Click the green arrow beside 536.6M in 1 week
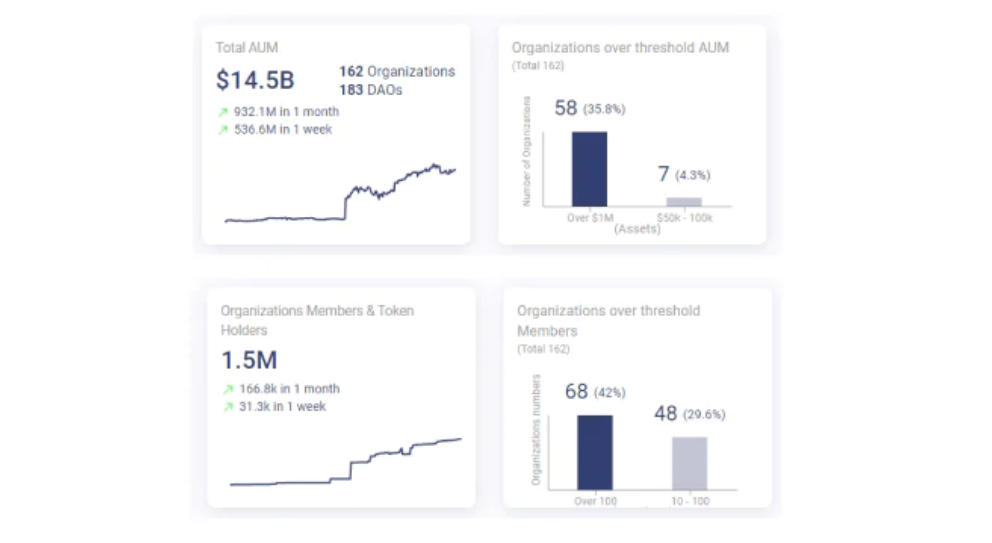This screenshot has height=543, width=992. [x=223, y=130]
